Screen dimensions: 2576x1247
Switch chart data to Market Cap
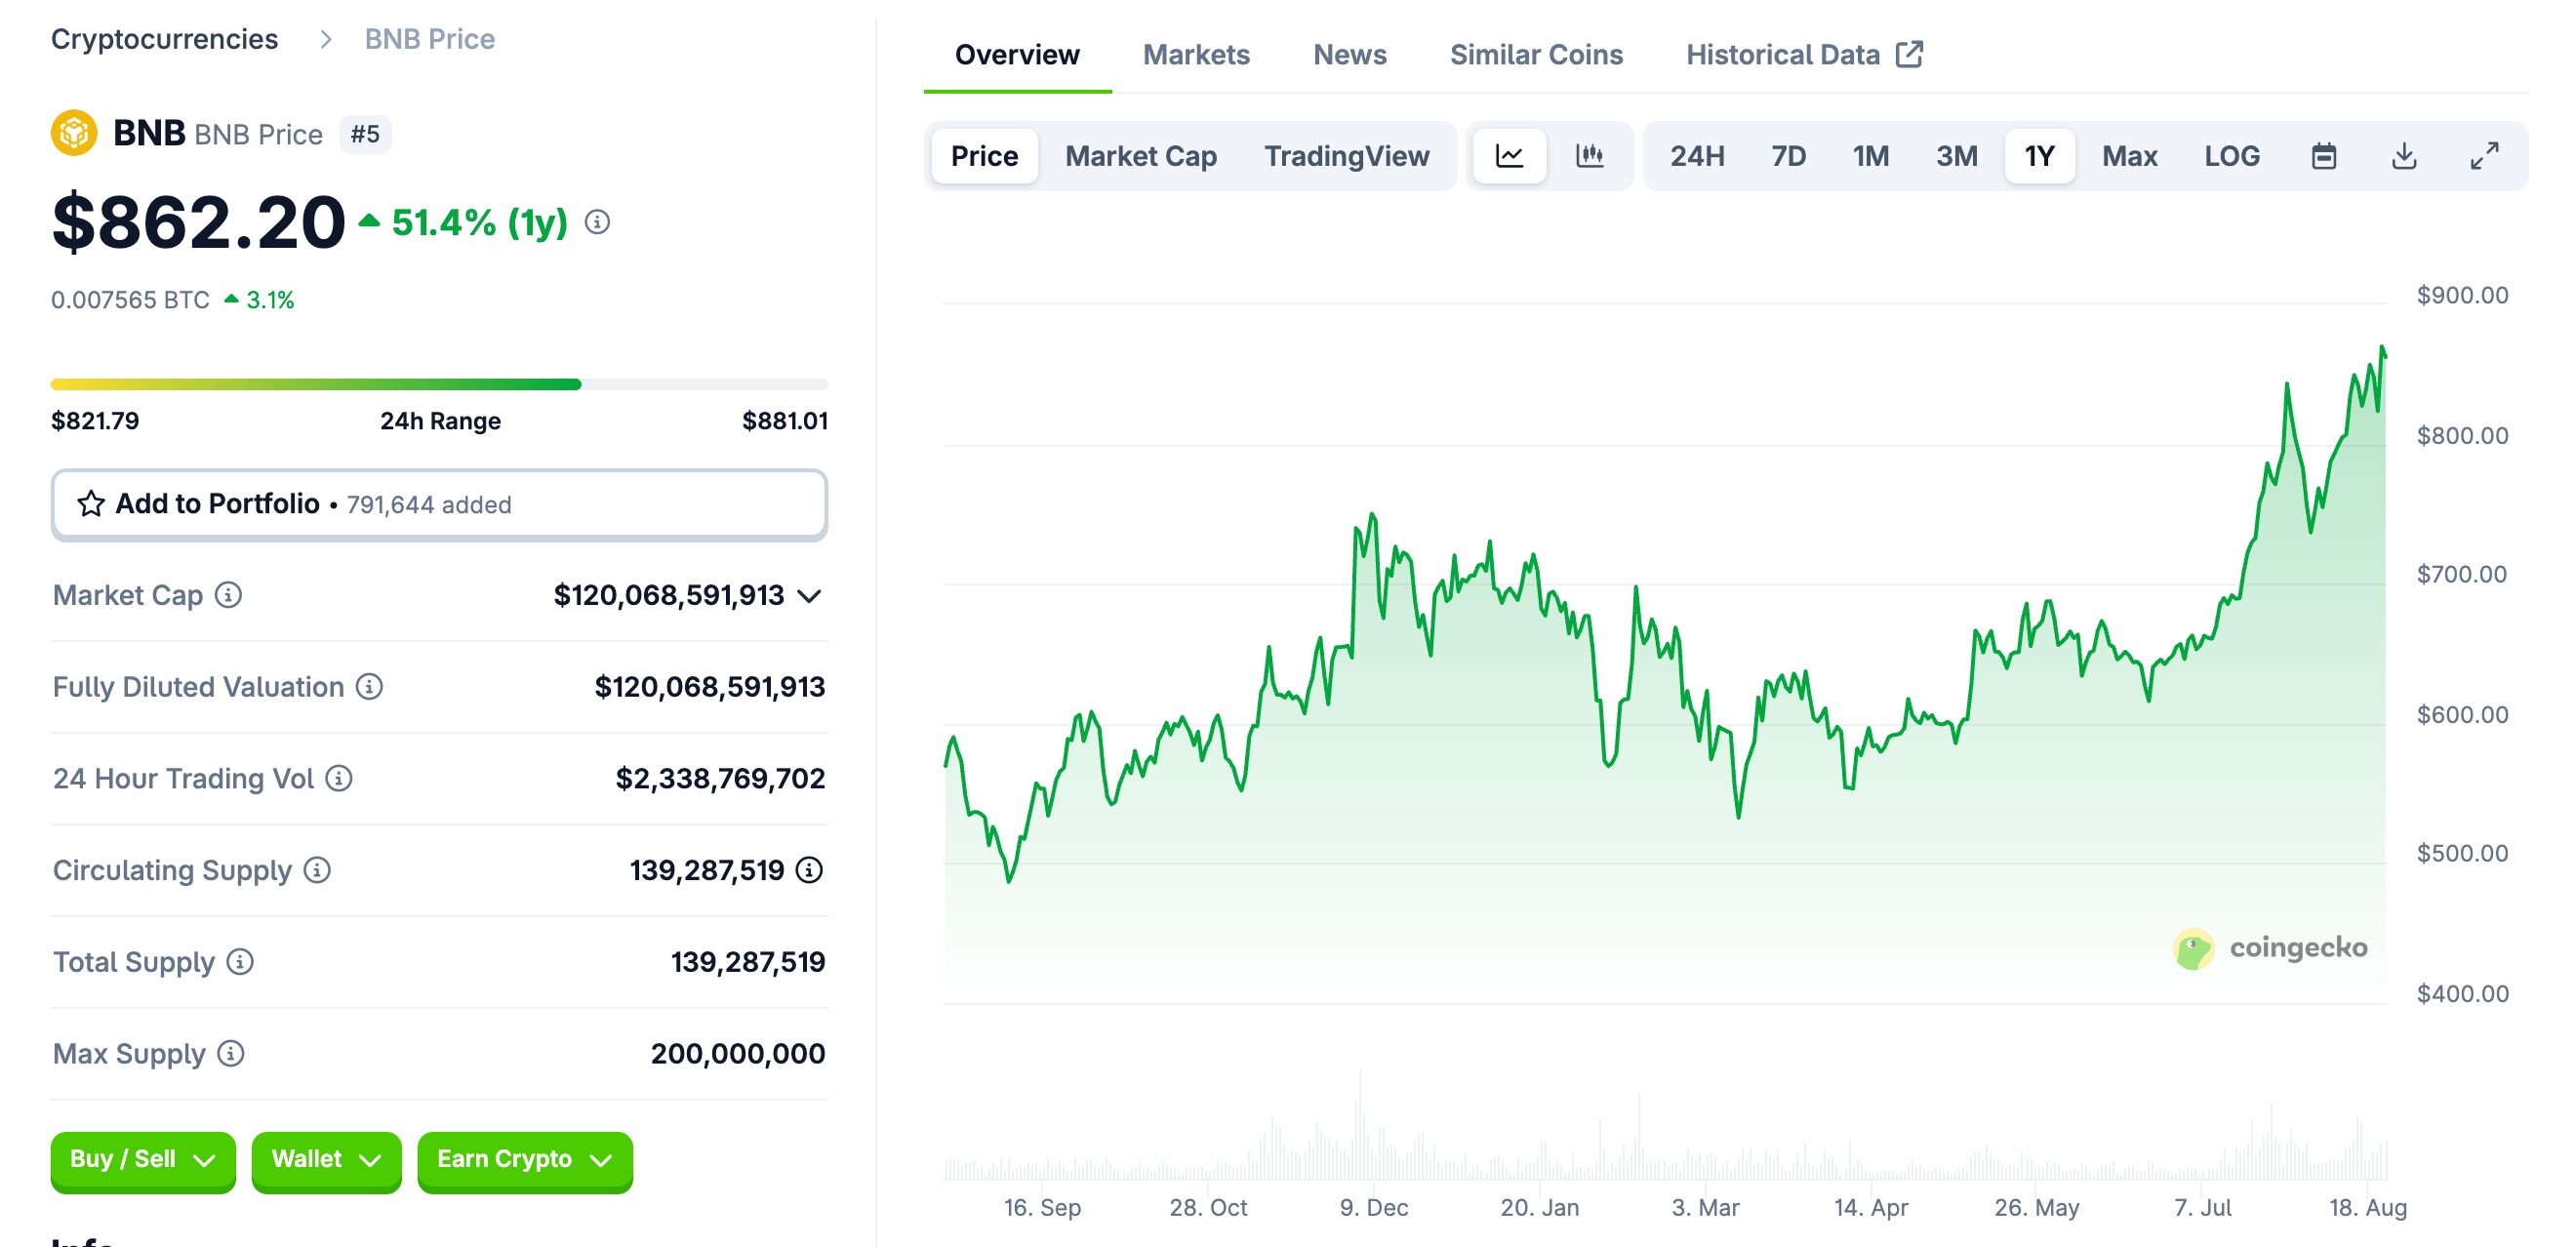click(1141, 156)
